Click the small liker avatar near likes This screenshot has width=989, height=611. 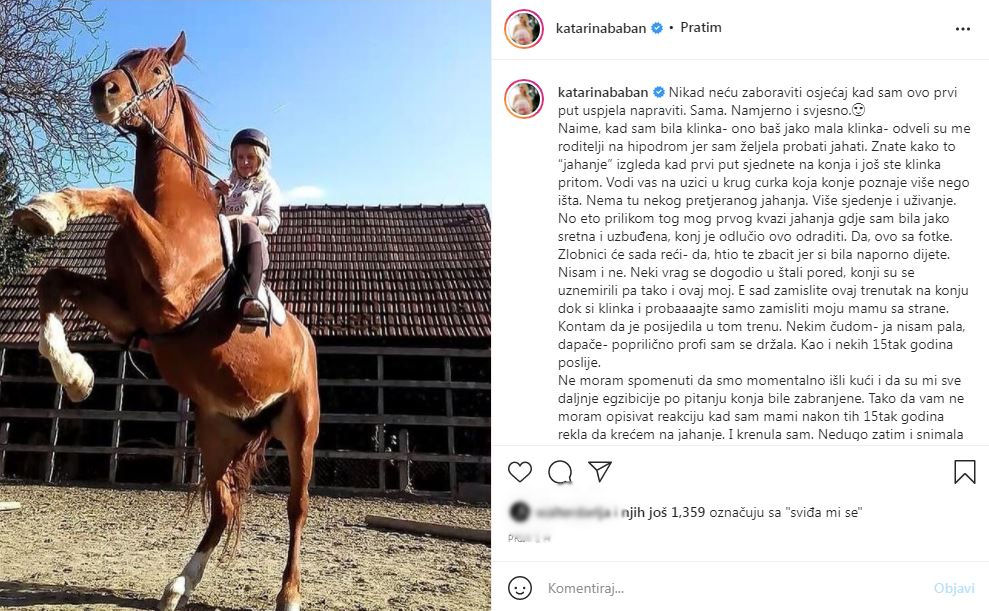tap(519, 513)
